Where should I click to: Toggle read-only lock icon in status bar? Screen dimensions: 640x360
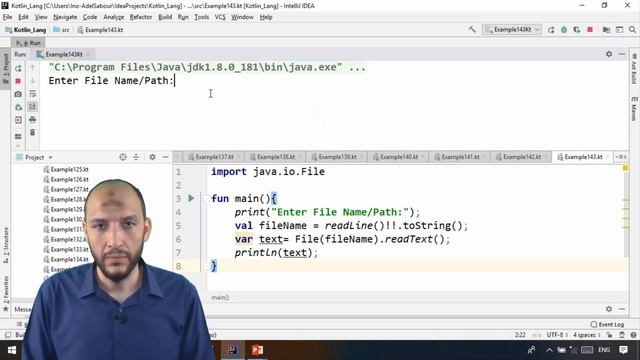point(609,335)
